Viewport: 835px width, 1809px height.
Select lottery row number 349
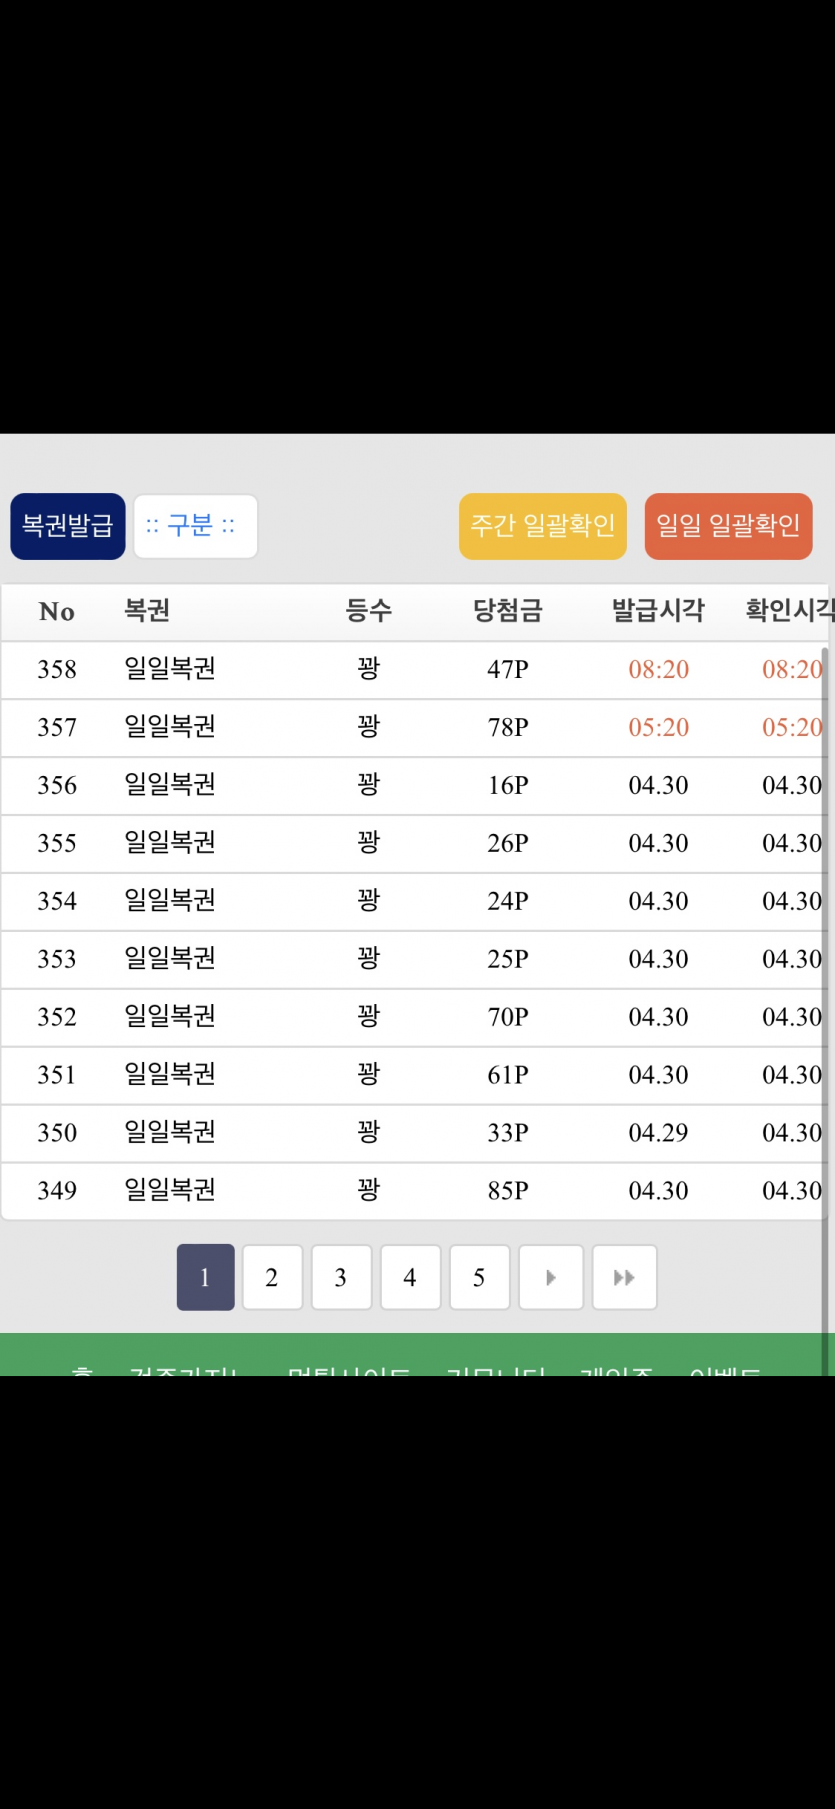tap(57, 1191)
